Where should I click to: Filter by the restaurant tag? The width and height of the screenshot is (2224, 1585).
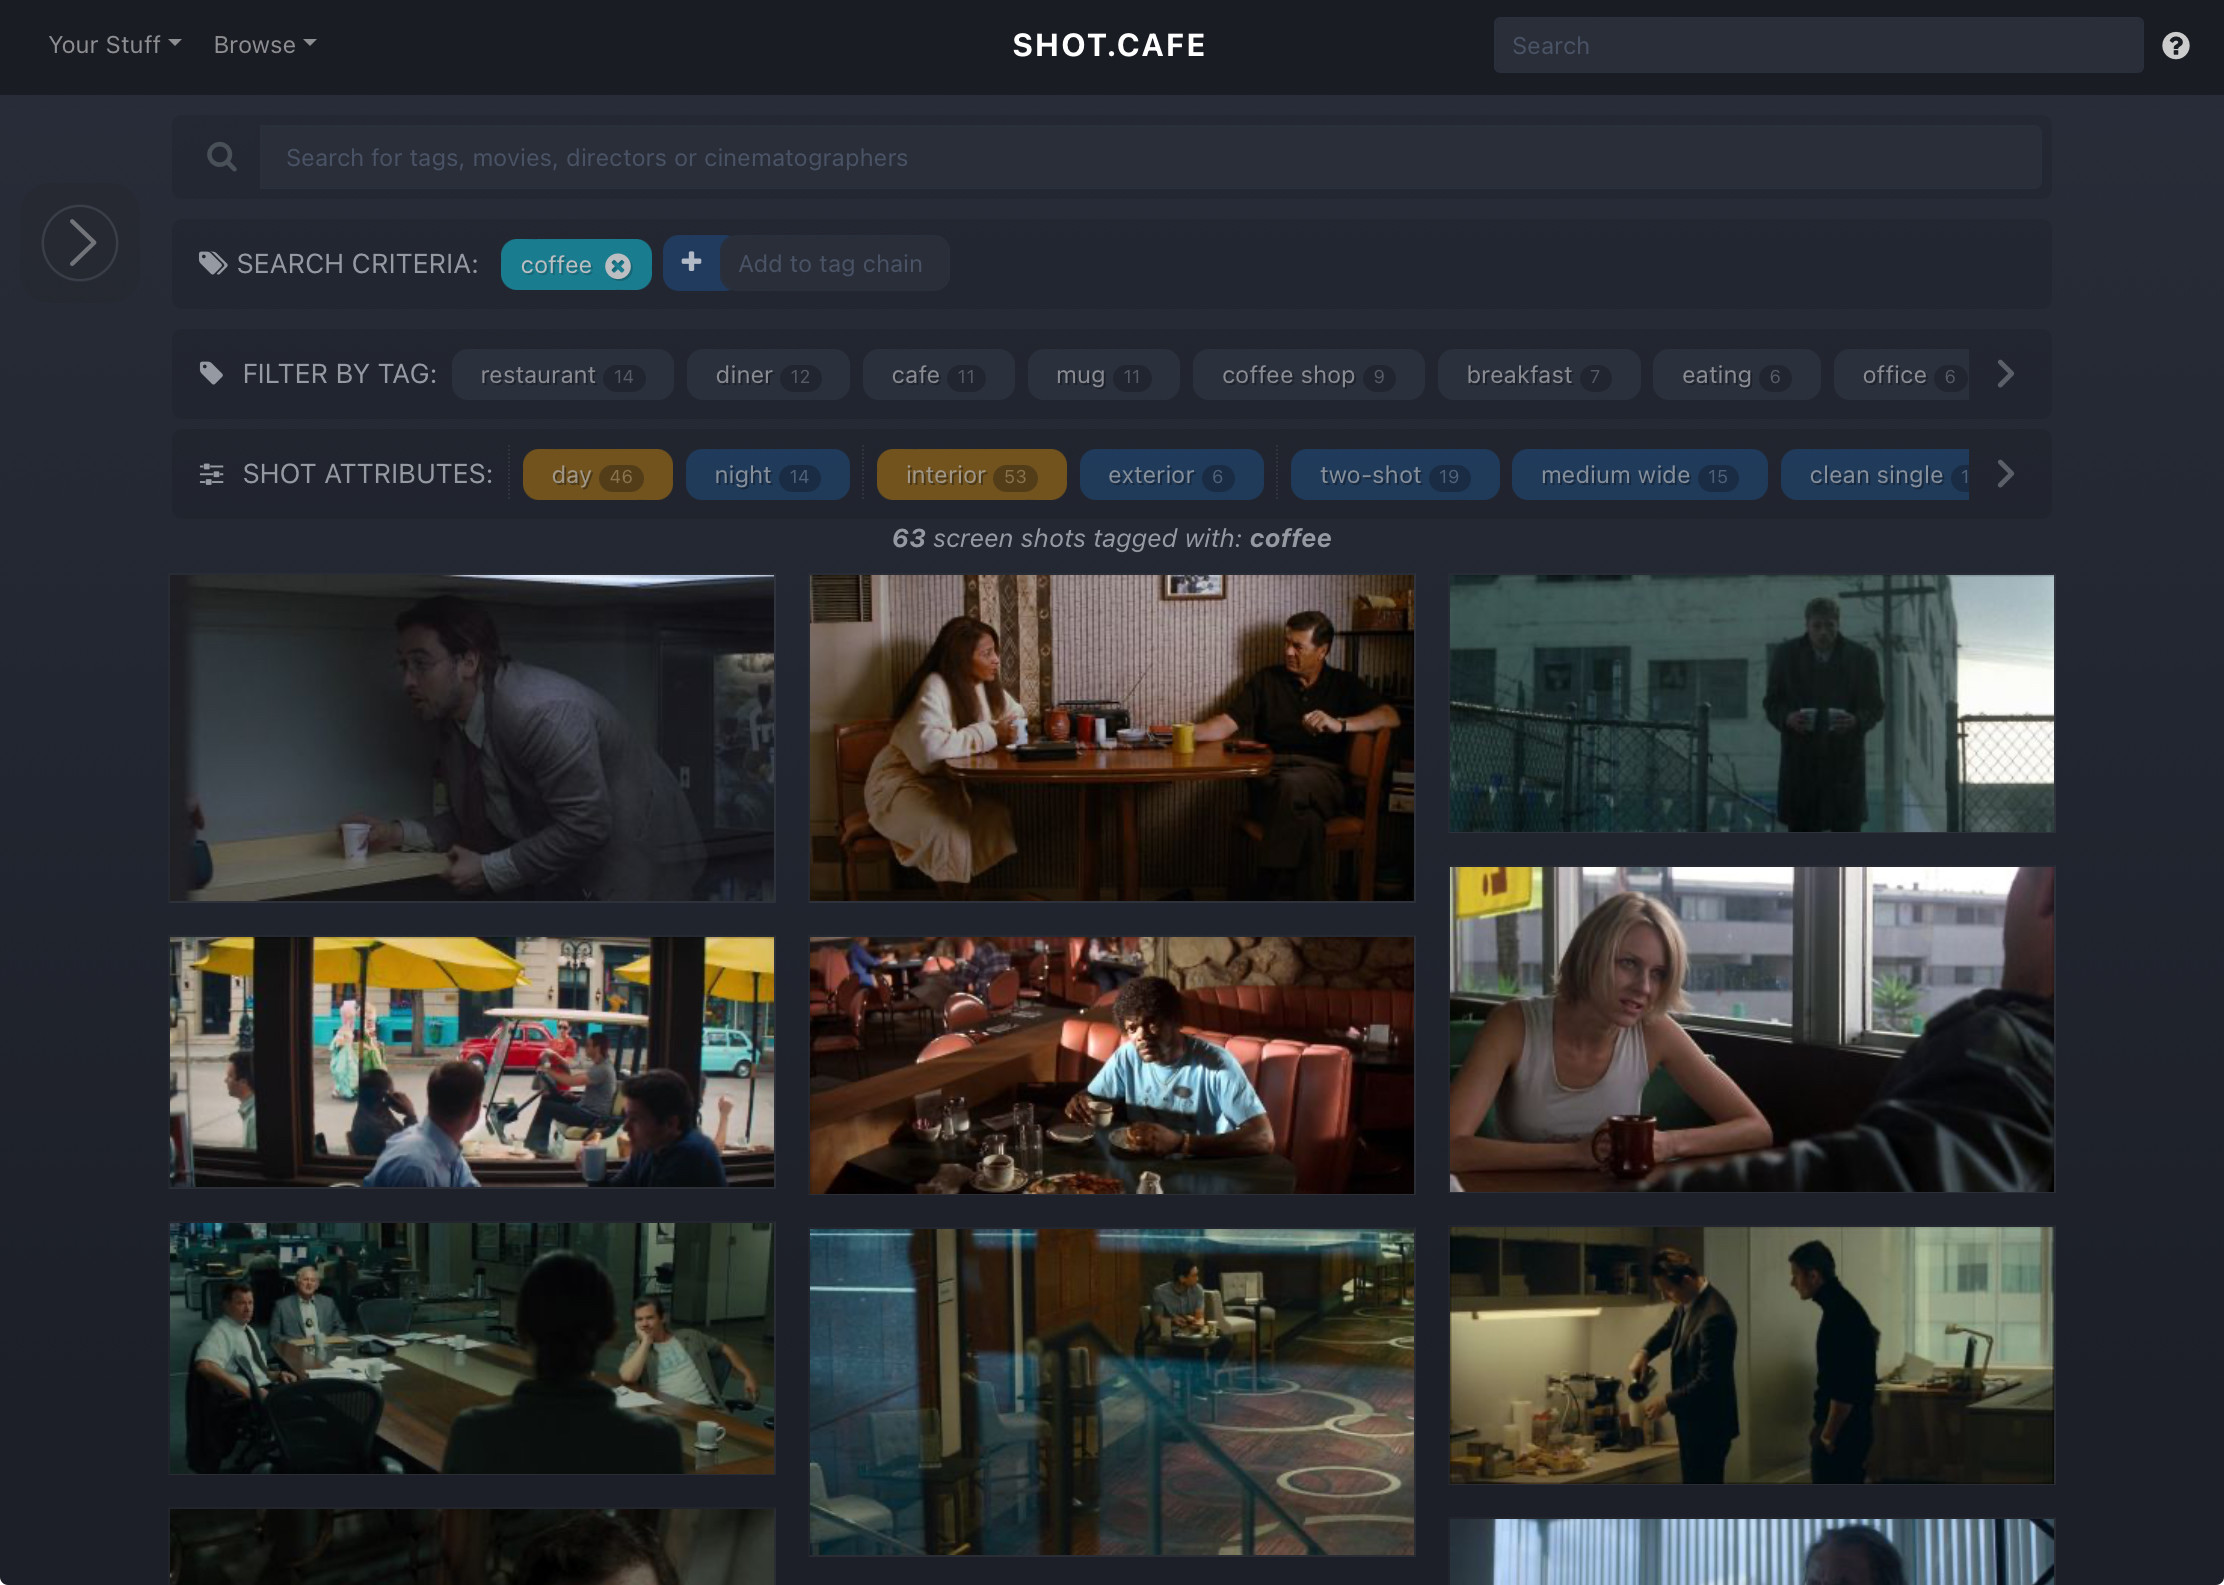point(561,375)
